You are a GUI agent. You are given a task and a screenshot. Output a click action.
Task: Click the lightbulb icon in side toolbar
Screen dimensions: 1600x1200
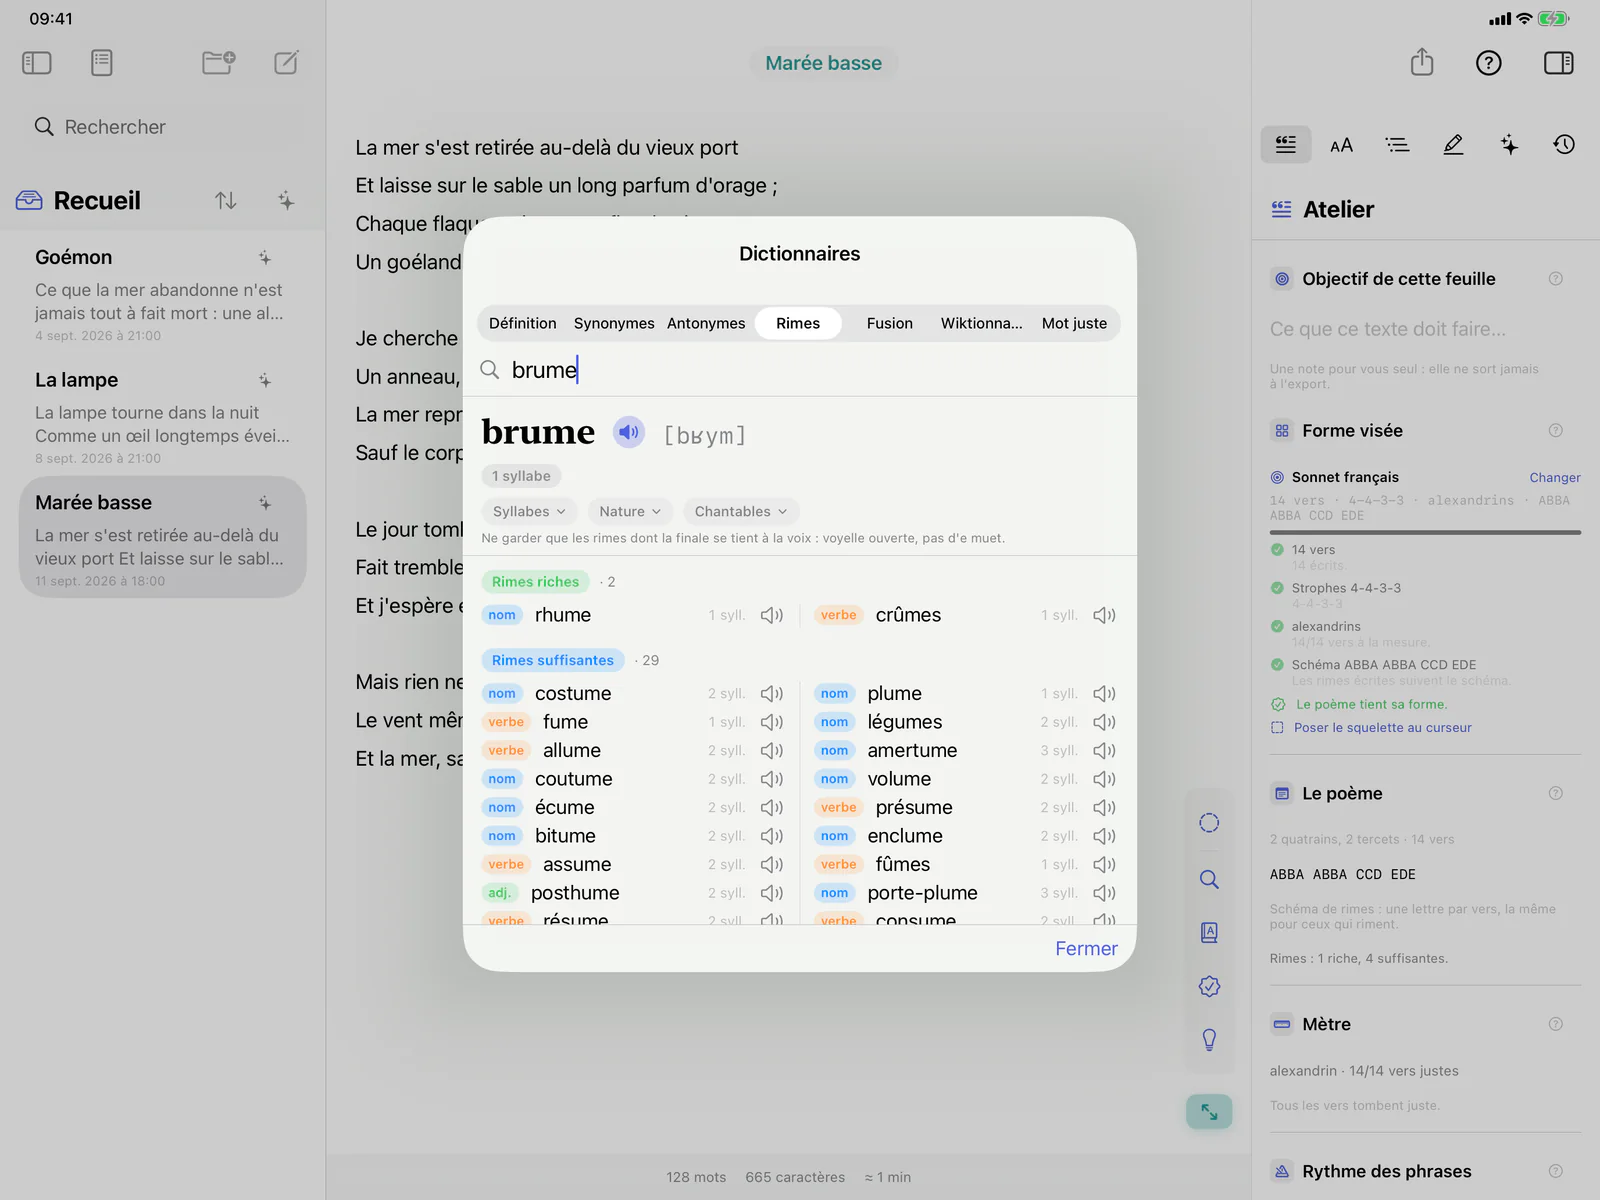[x=1209, y=1040]
